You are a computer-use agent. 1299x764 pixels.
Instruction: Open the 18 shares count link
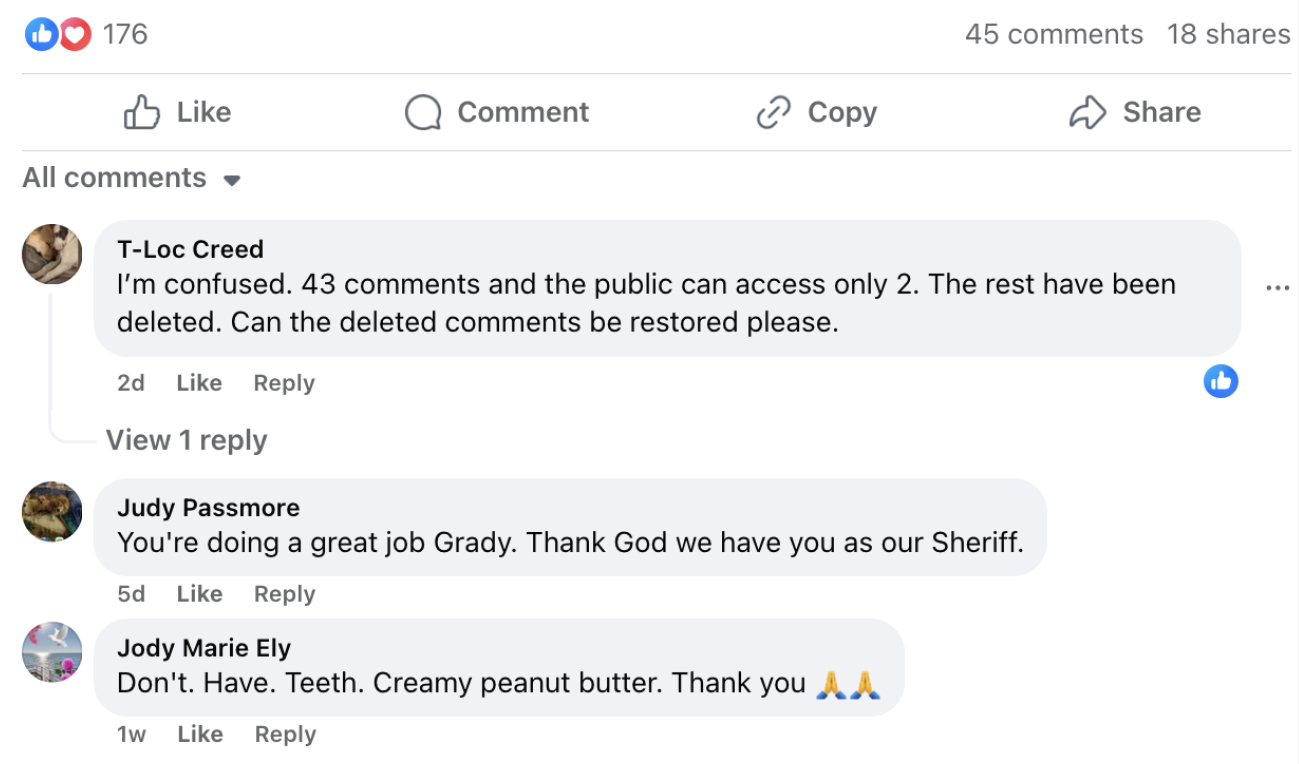tap(1228, 35)
